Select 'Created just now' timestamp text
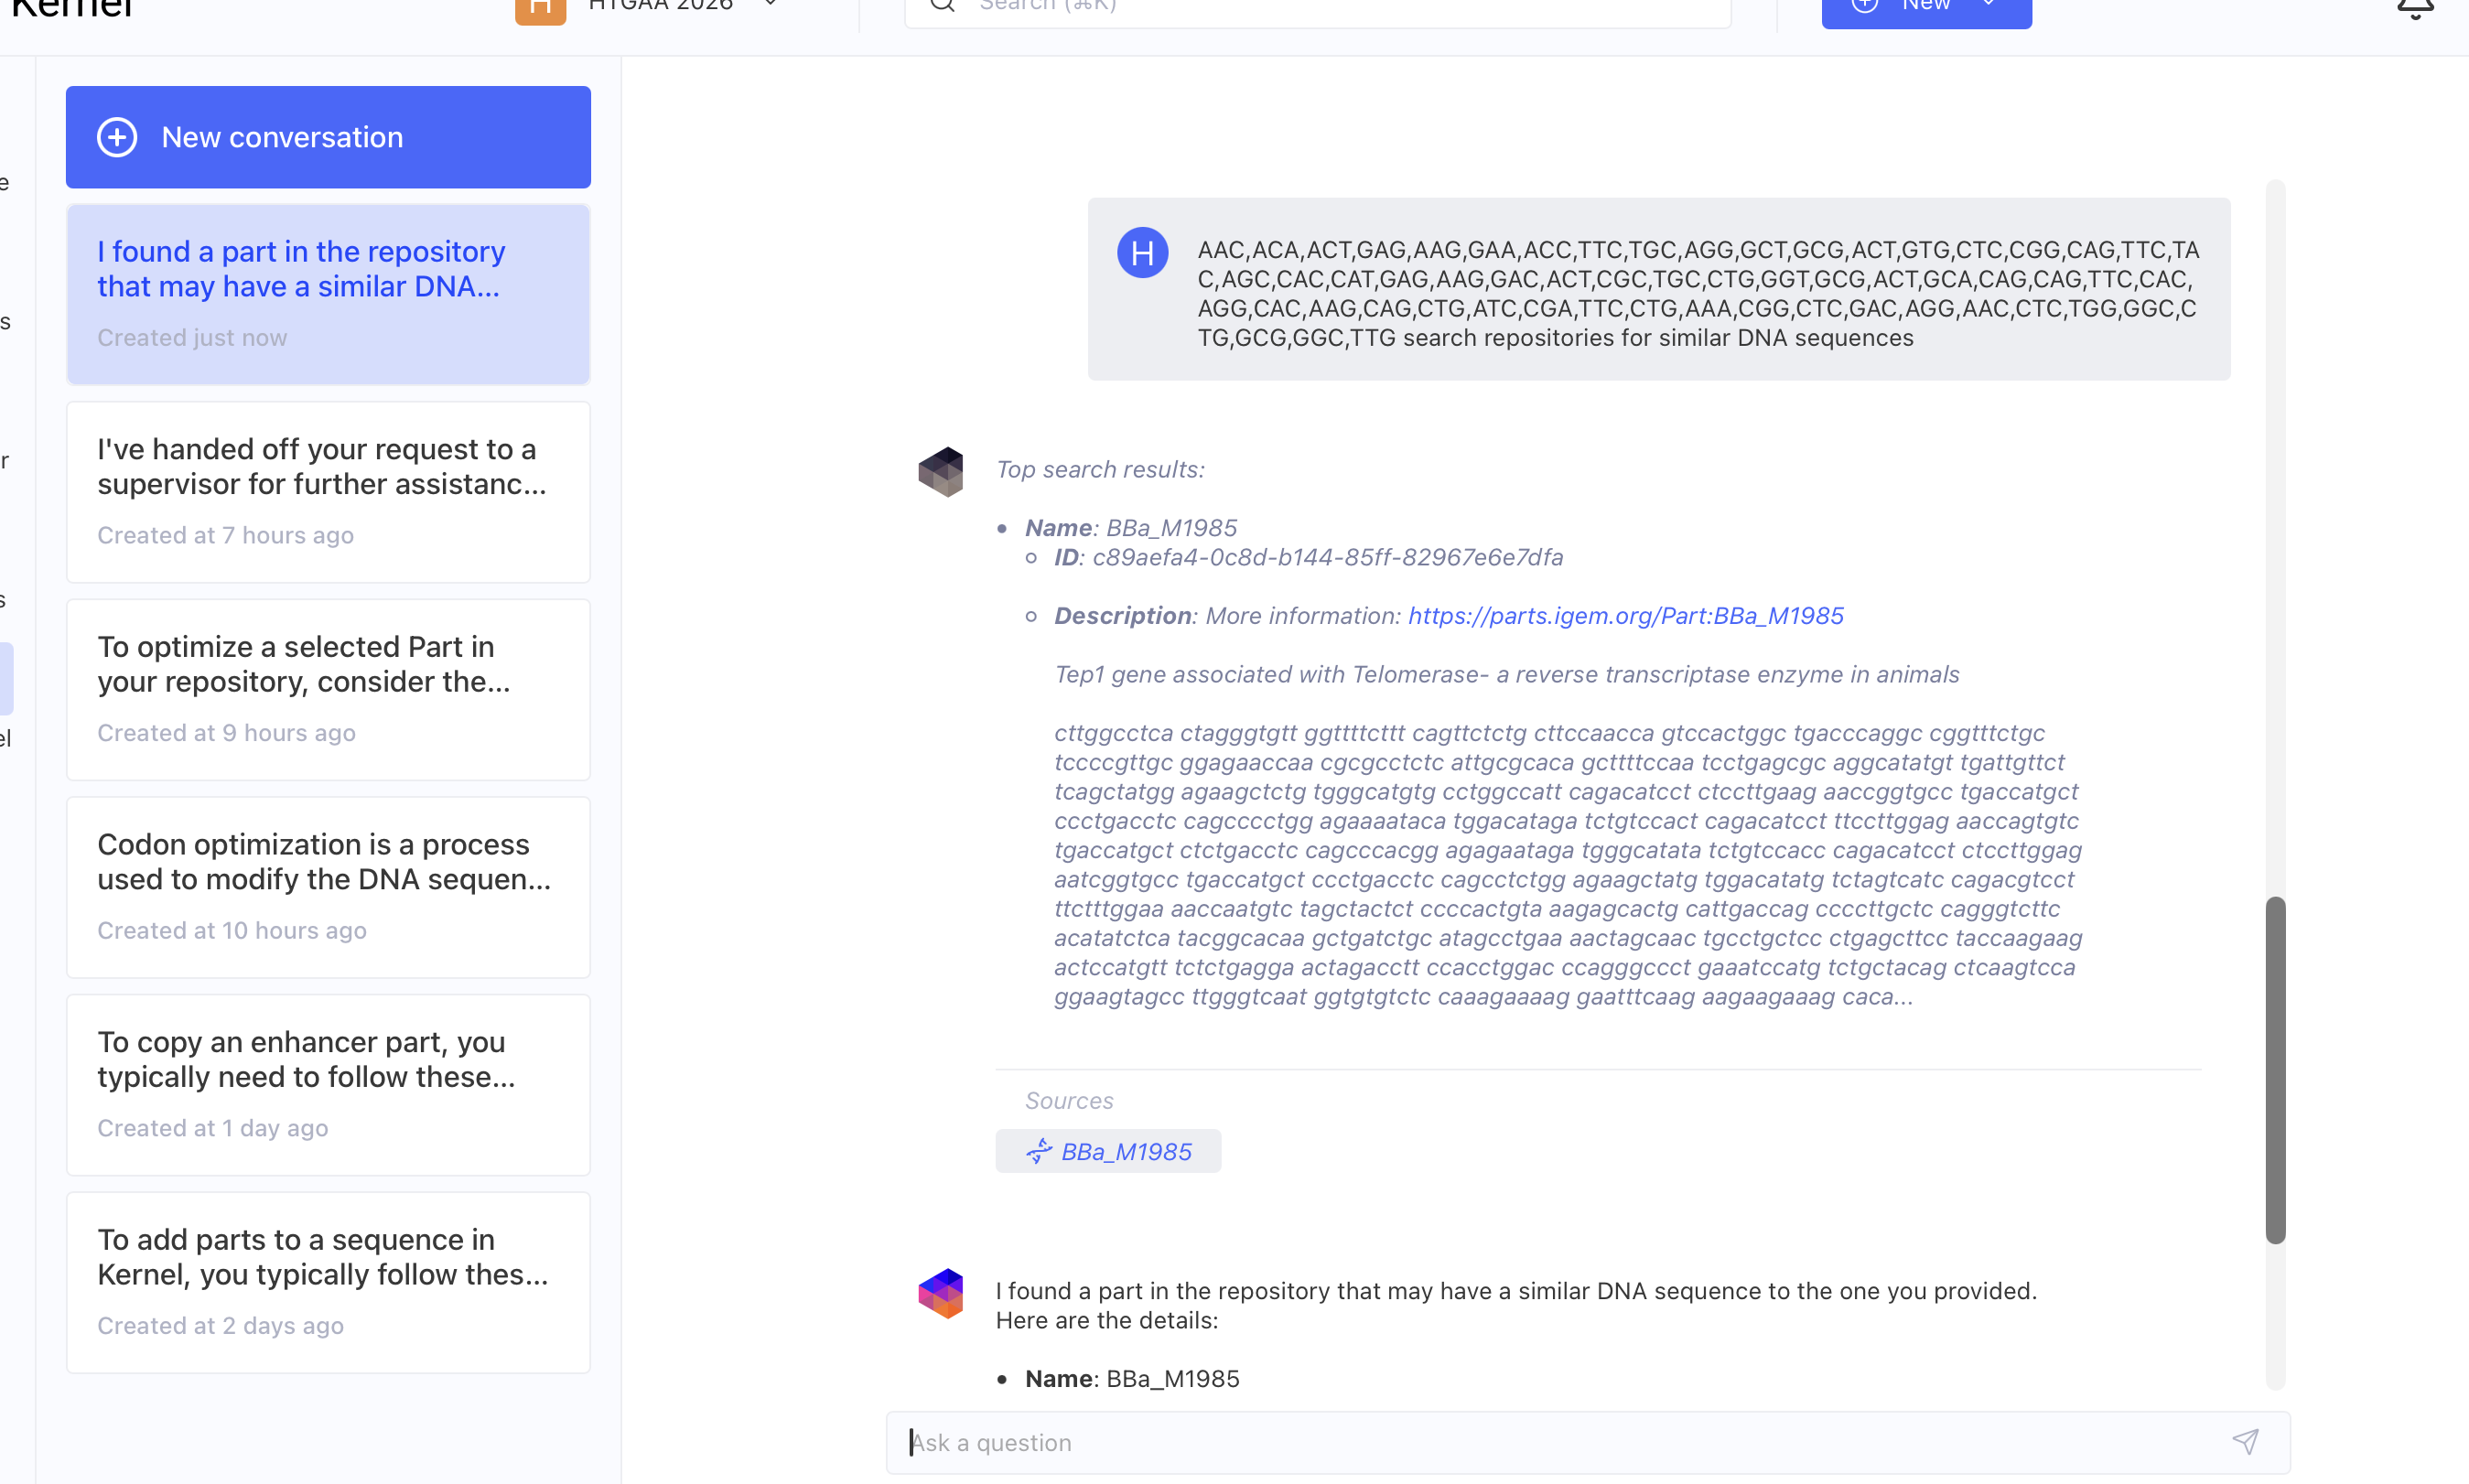Image resolution: width=2469 pixels, height=1484 pixels. (192, 338)
